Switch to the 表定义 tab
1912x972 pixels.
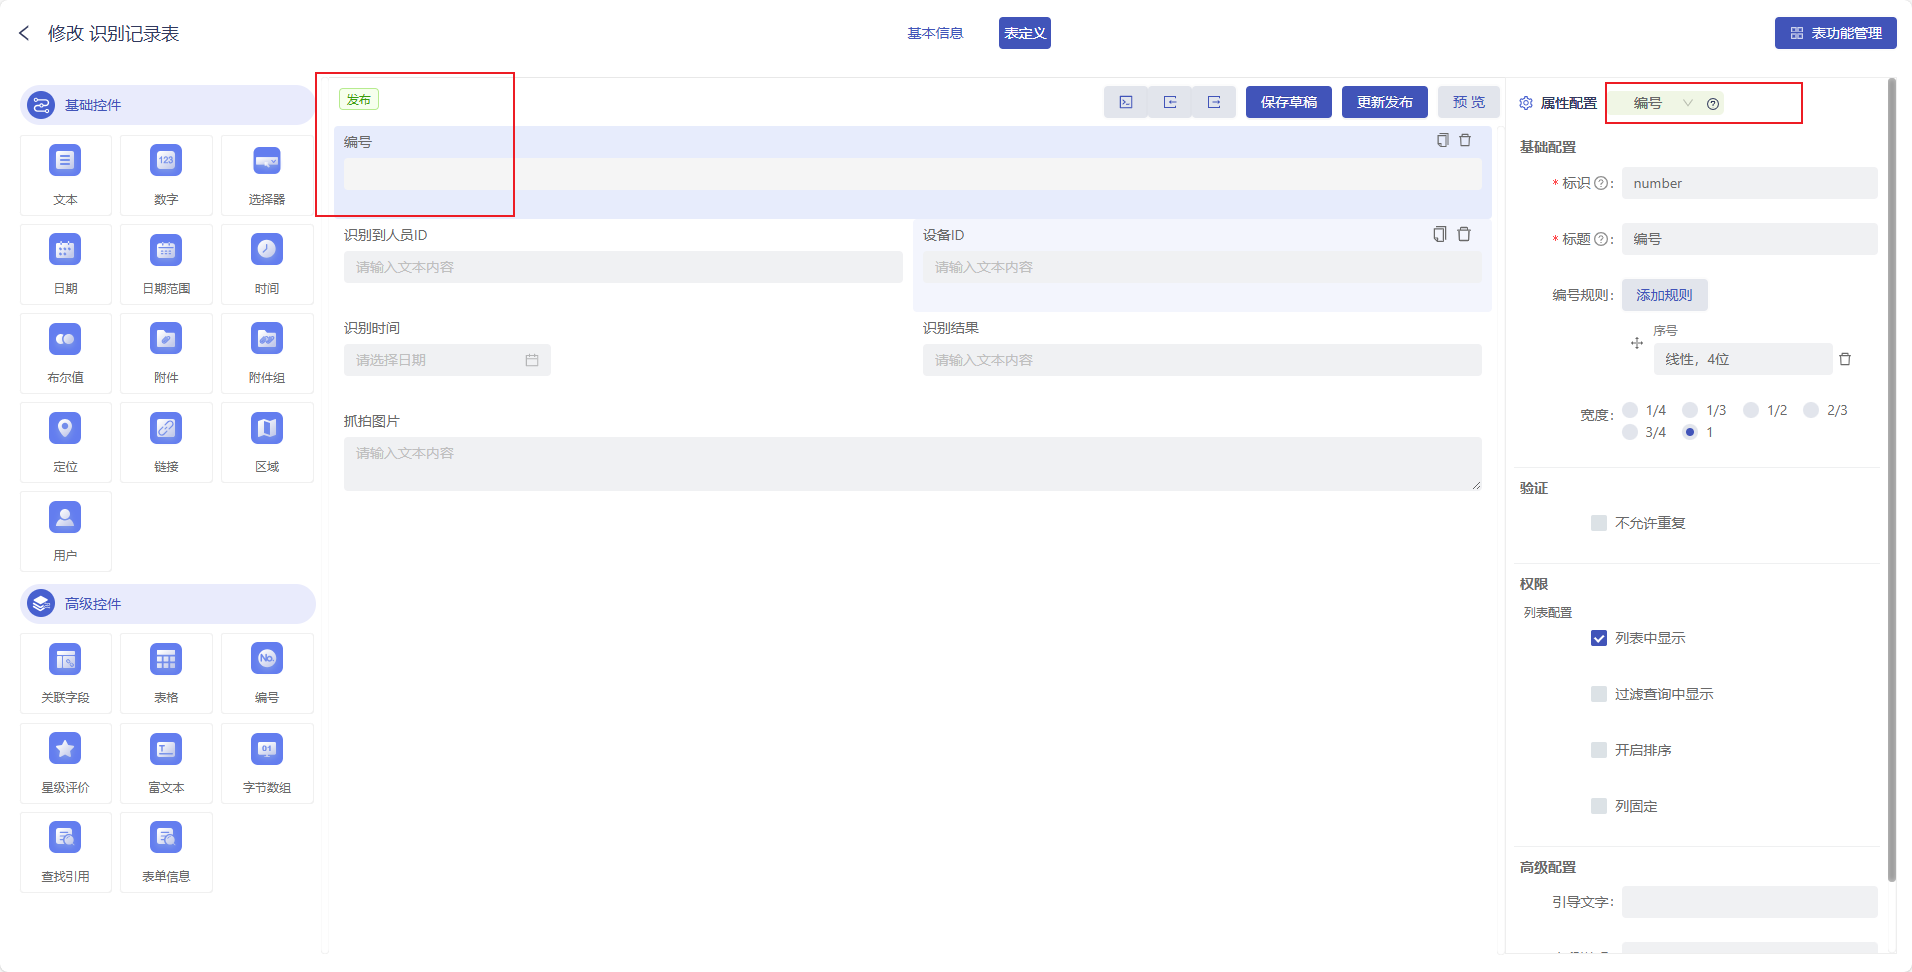click(x=1024, y=33)
